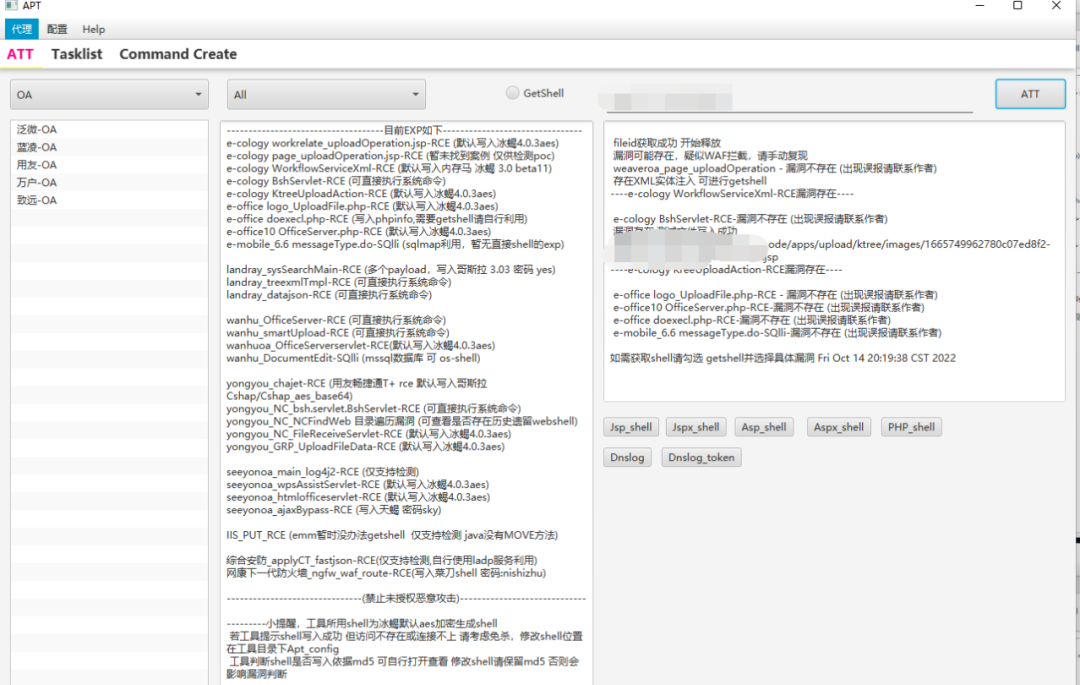
Task: Open the 代理 menu
Action: (x=21, y=29)
